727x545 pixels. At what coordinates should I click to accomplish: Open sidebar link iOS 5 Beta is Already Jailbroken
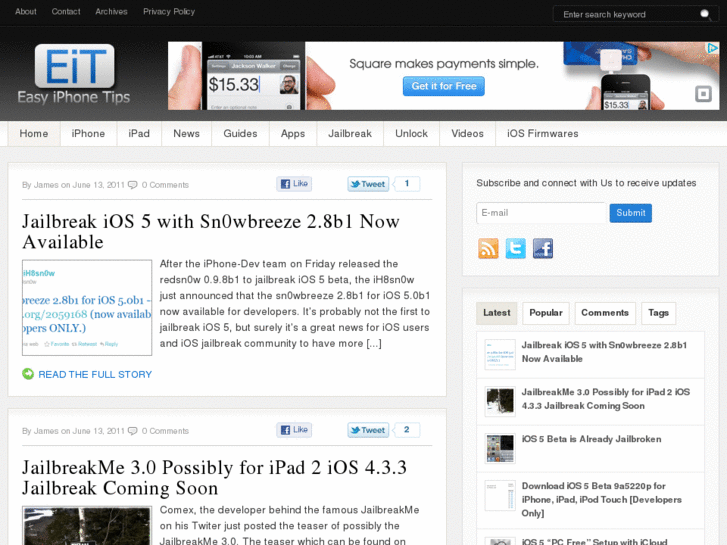click(x=591, y=439)
